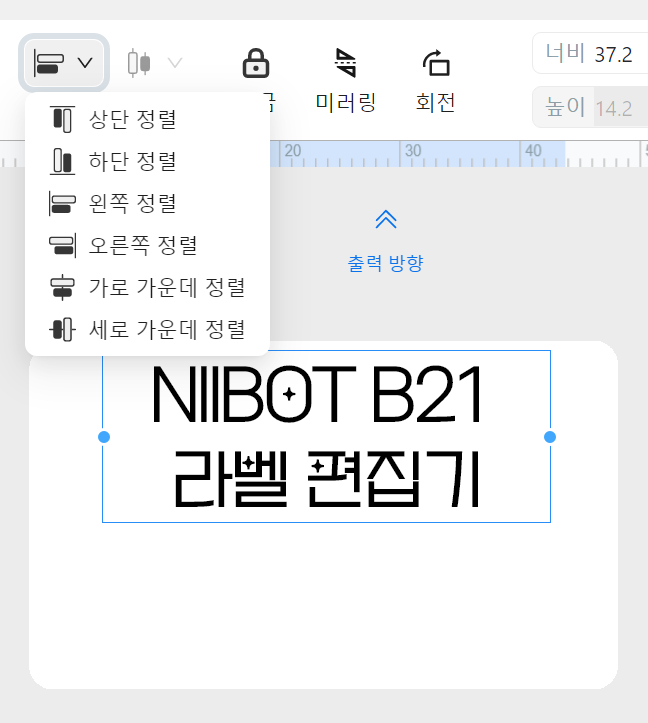Select the NIIBOT B21 text on label

[317, 394]
